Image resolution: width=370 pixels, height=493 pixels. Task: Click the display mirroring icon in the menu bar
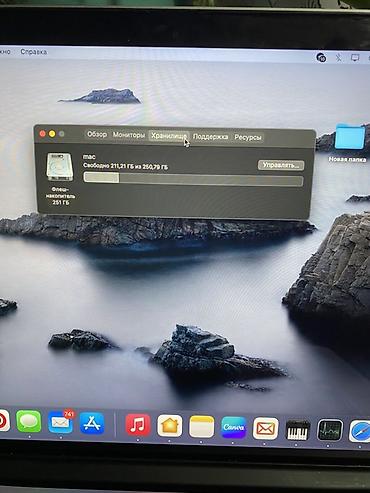coord(355,58)
